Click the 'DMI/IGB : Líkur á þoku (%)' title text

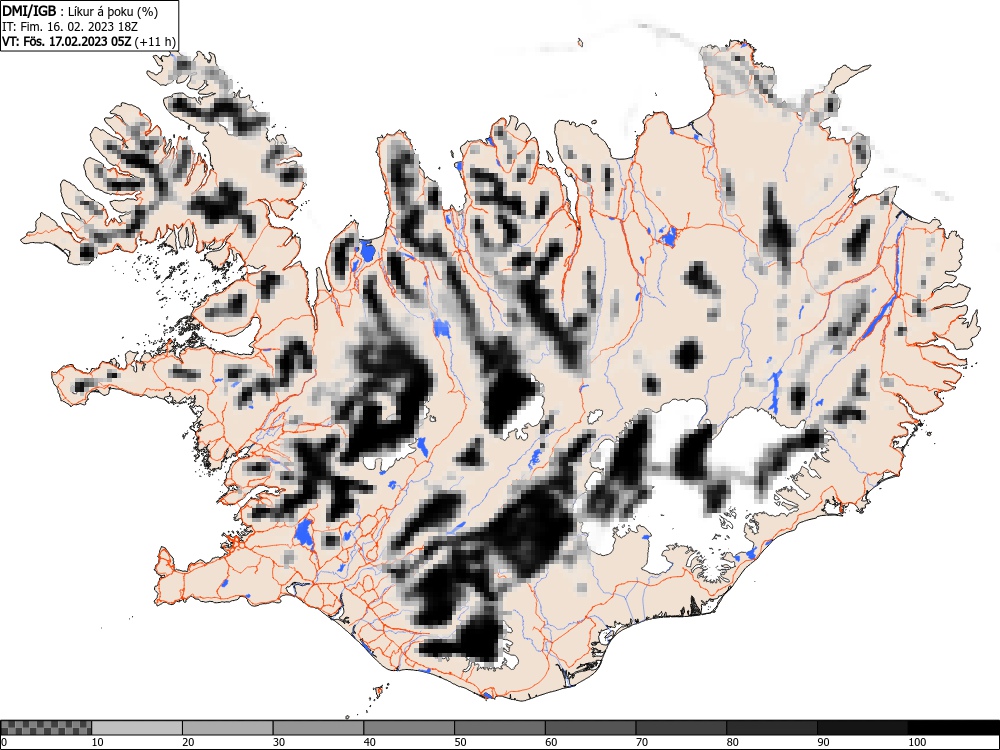coord(80,11)
